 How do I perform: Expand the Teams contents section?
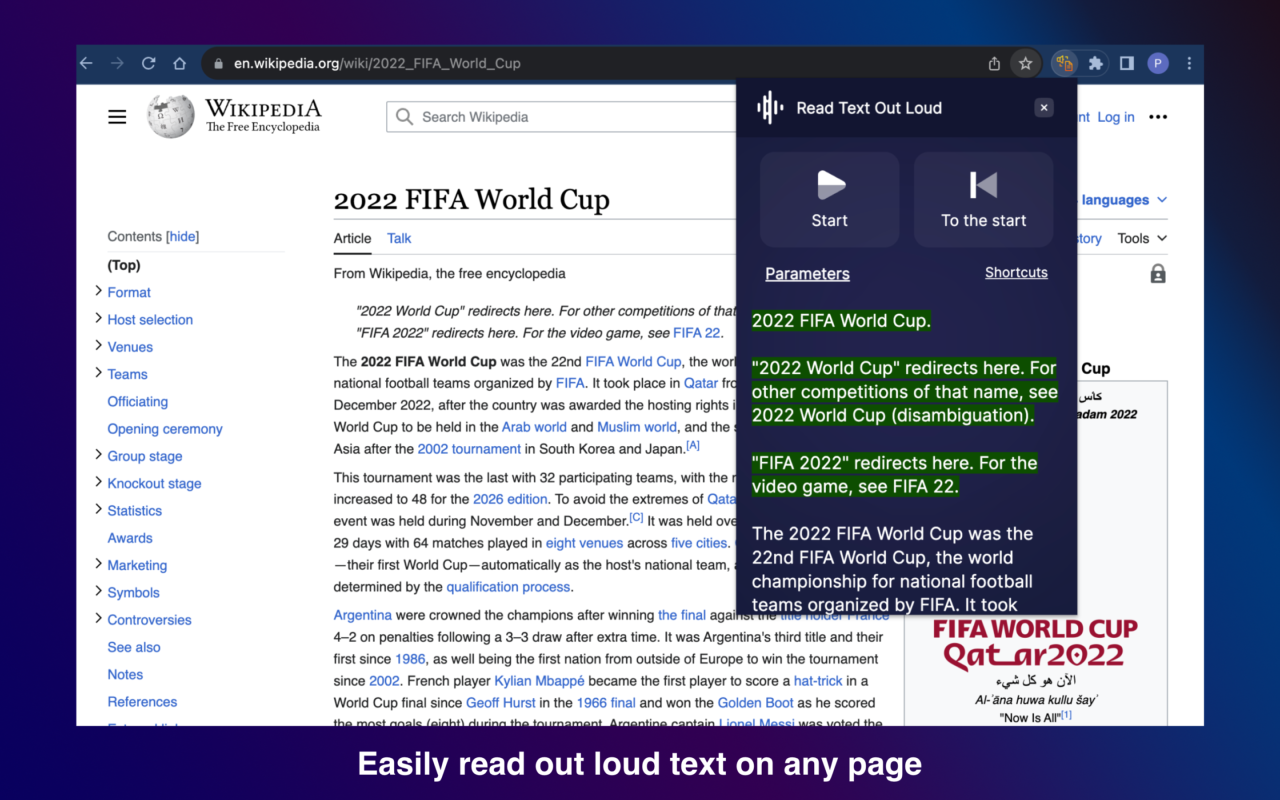pos(99,373)
